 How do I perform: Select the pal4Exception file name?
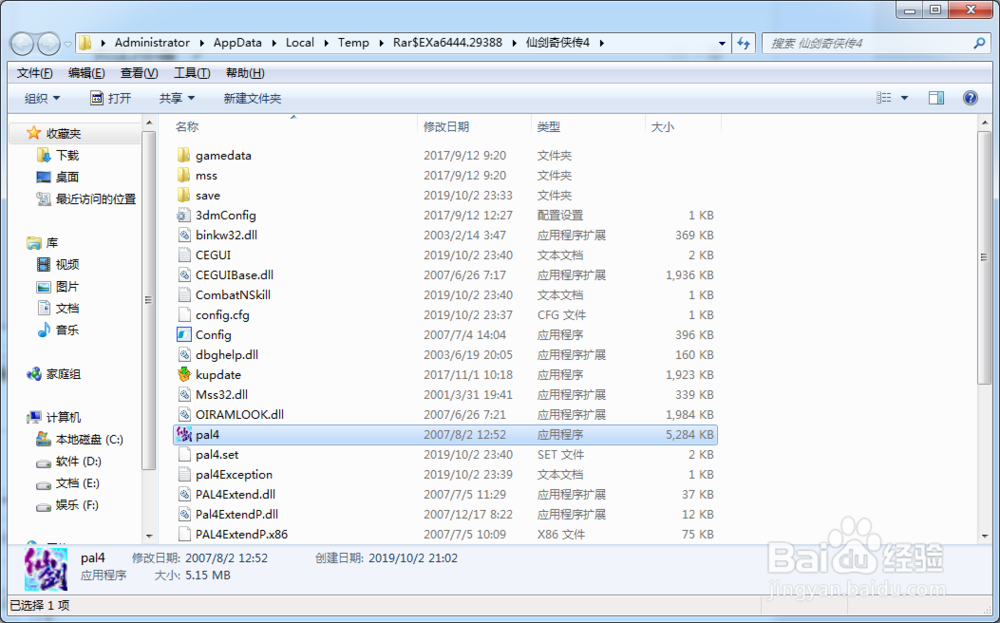[x=234, y=474]
